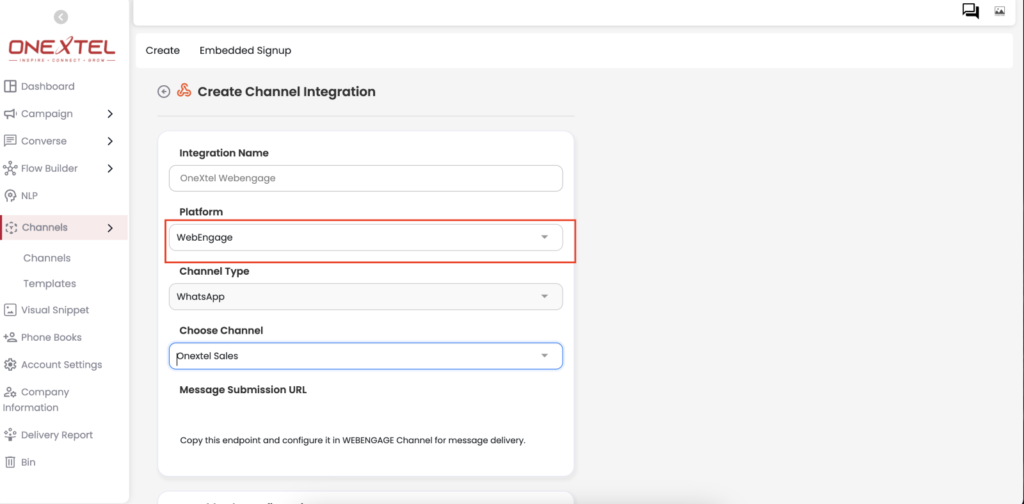Click the Choose Channel dropdown arrow

(x=545, y=356)
